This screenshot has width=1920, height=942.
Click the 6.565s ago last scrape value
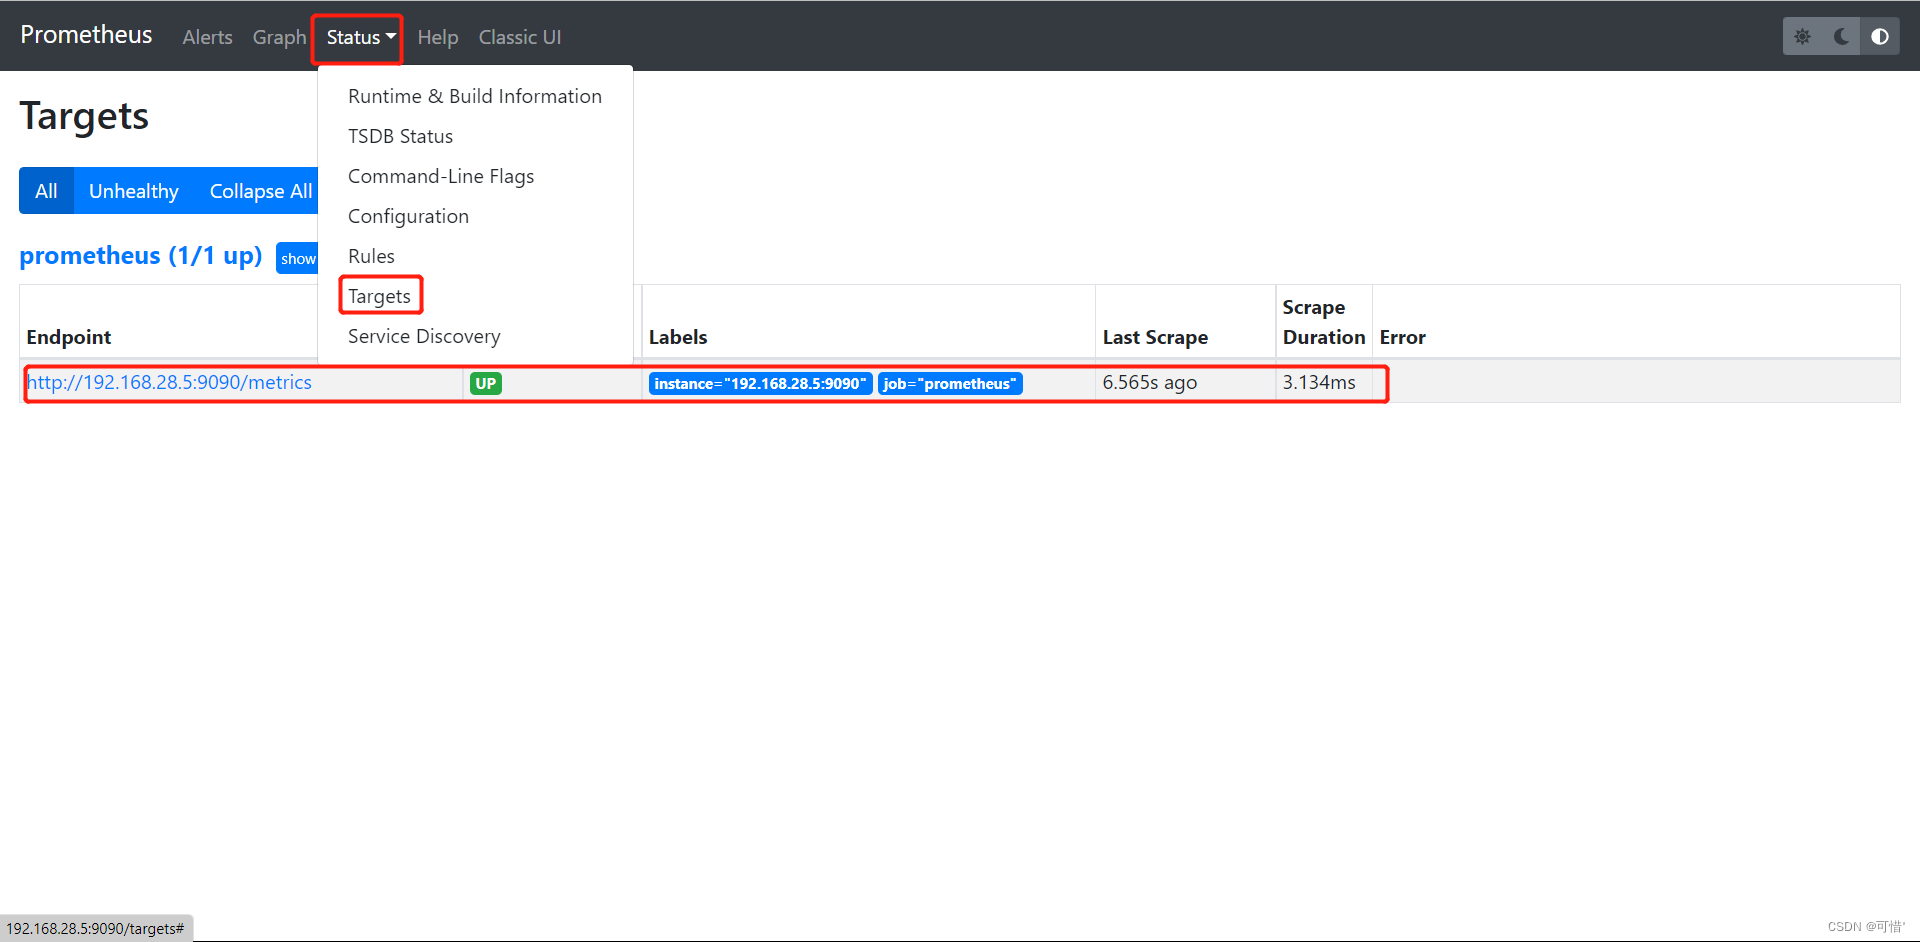click(1150, 383)
